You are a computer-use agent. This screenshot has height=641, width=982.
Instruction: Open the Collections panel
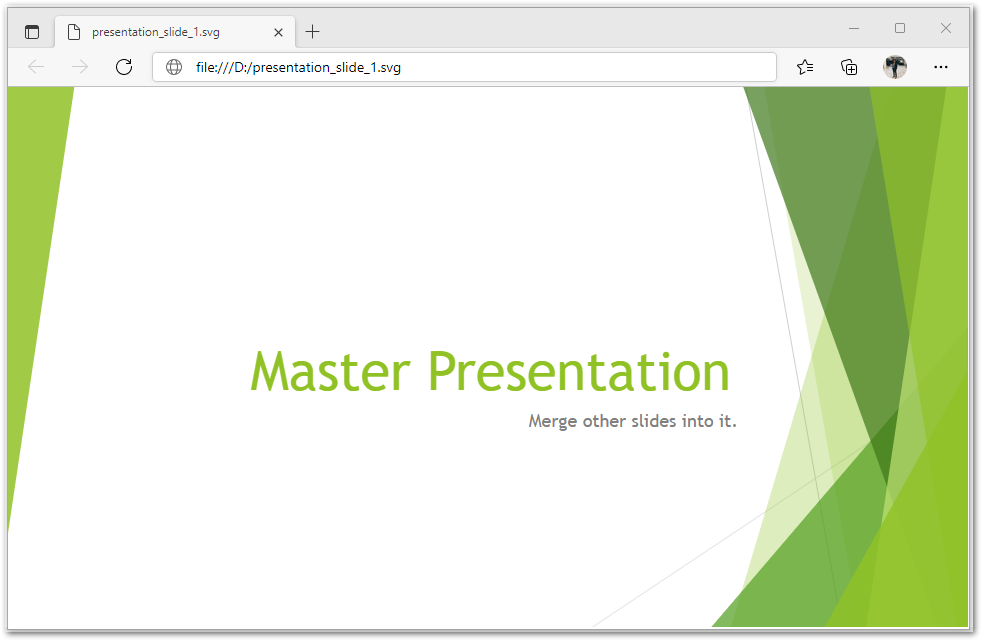tap(849, 67)
